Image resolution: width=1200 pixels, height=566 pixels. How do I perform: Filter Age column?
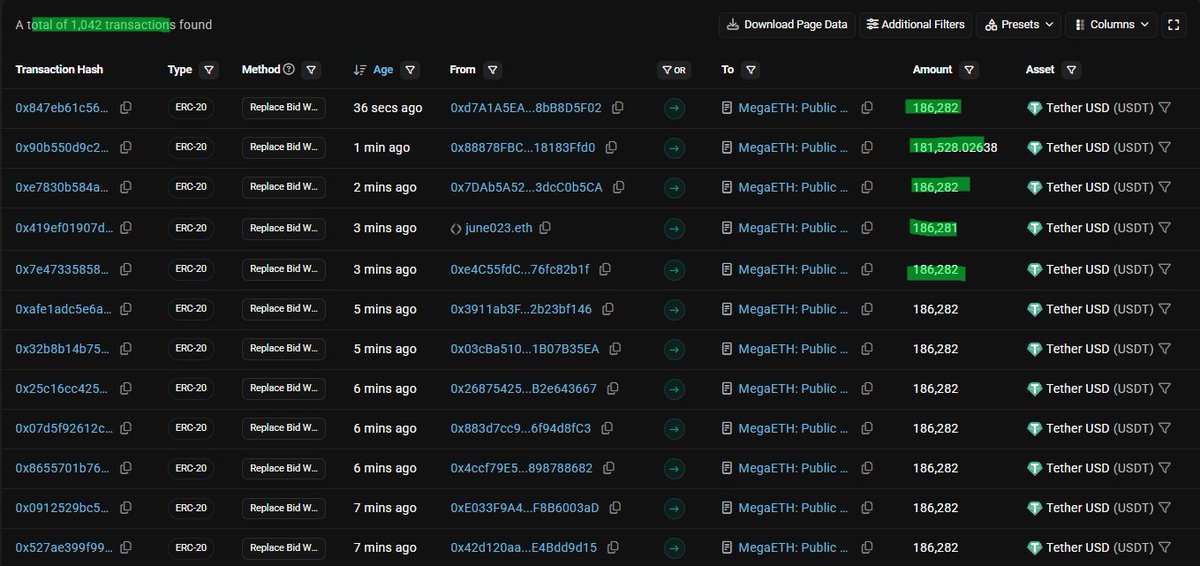tap(409, 70)
